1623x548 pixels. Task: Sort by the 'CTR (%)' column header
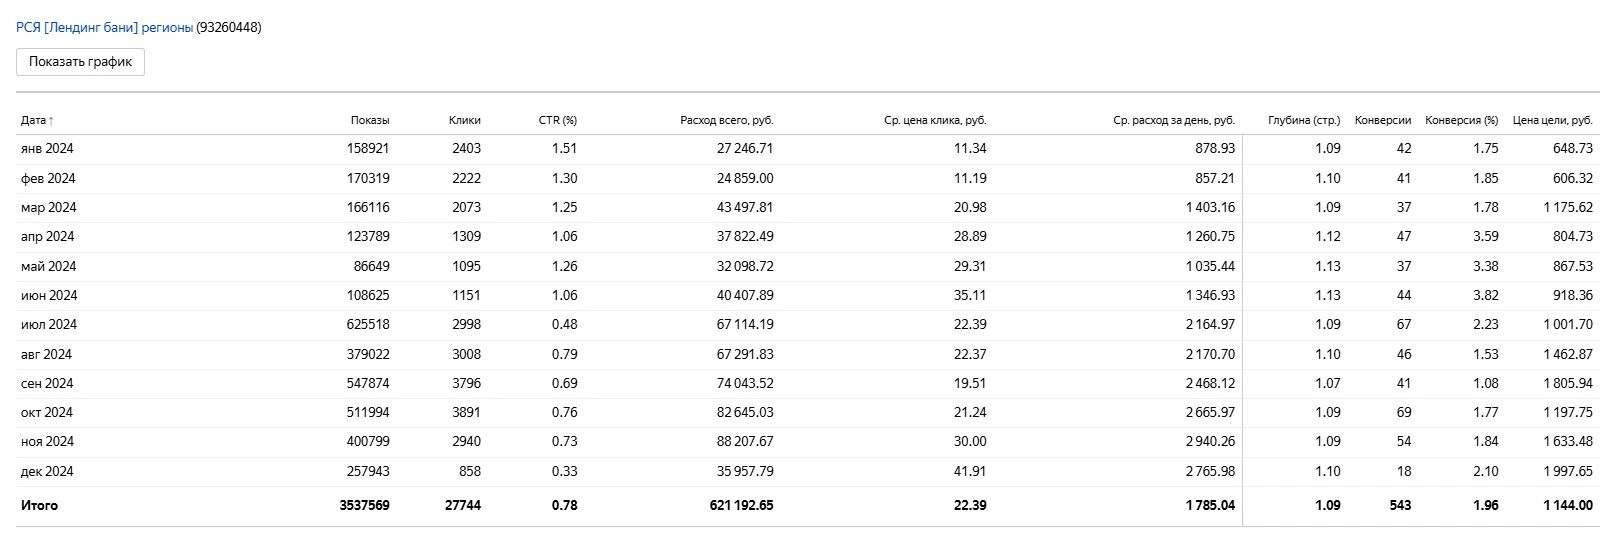(558, 120)
